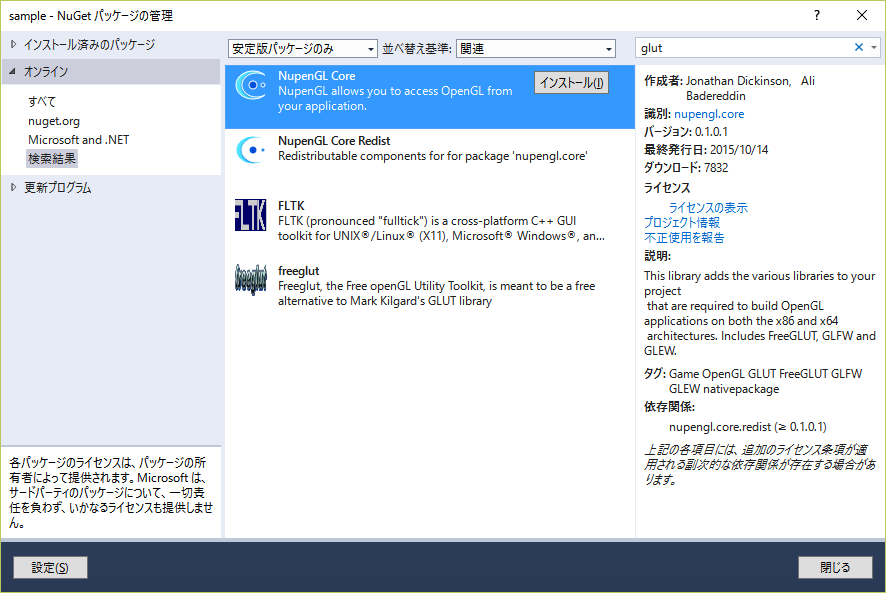Viewport: 886px width, 593px height.
Task: Click the 並べ替え基準 label
Action: coord(417,49)
